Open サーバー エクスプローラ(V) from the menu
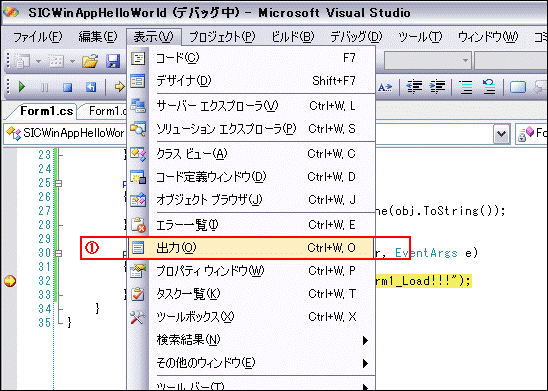The width and height of the screenshot is (548, 391). (x=251, y=106)
